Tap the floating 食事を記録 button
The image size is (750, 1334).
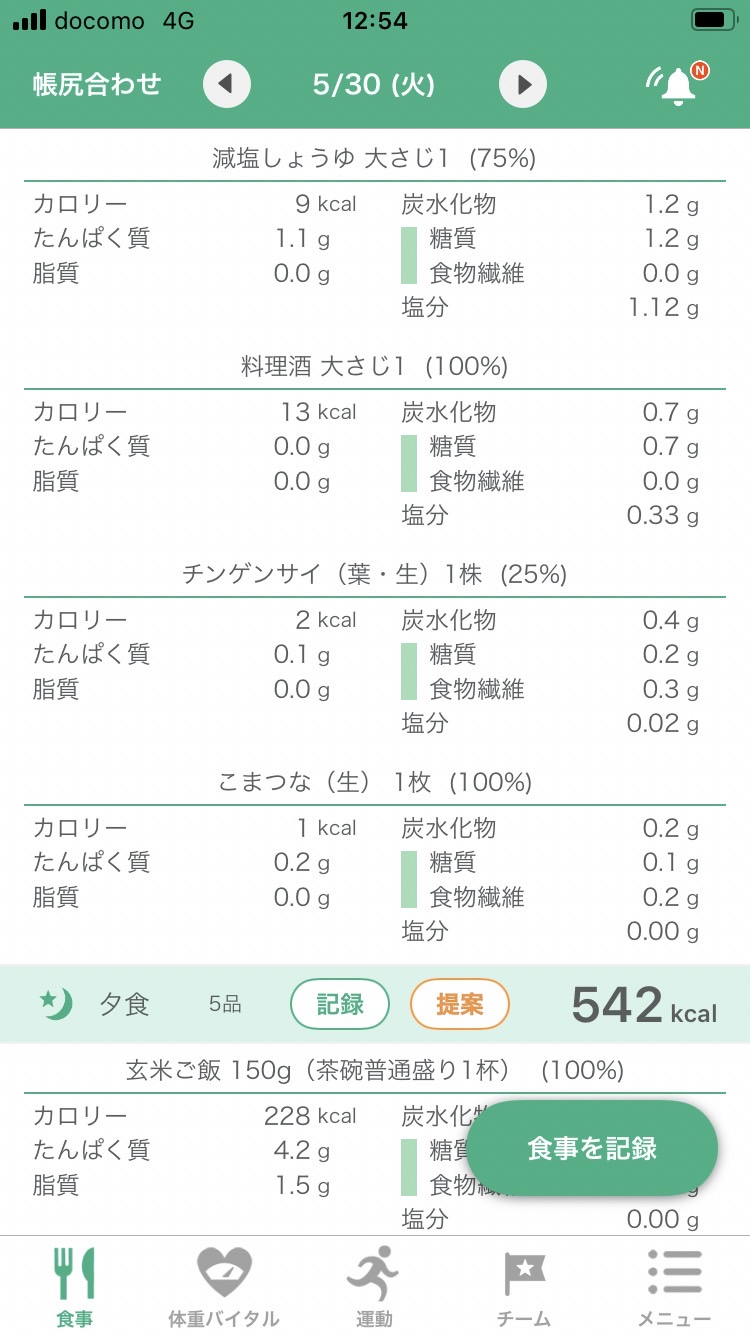click(x=592, y=1148)
